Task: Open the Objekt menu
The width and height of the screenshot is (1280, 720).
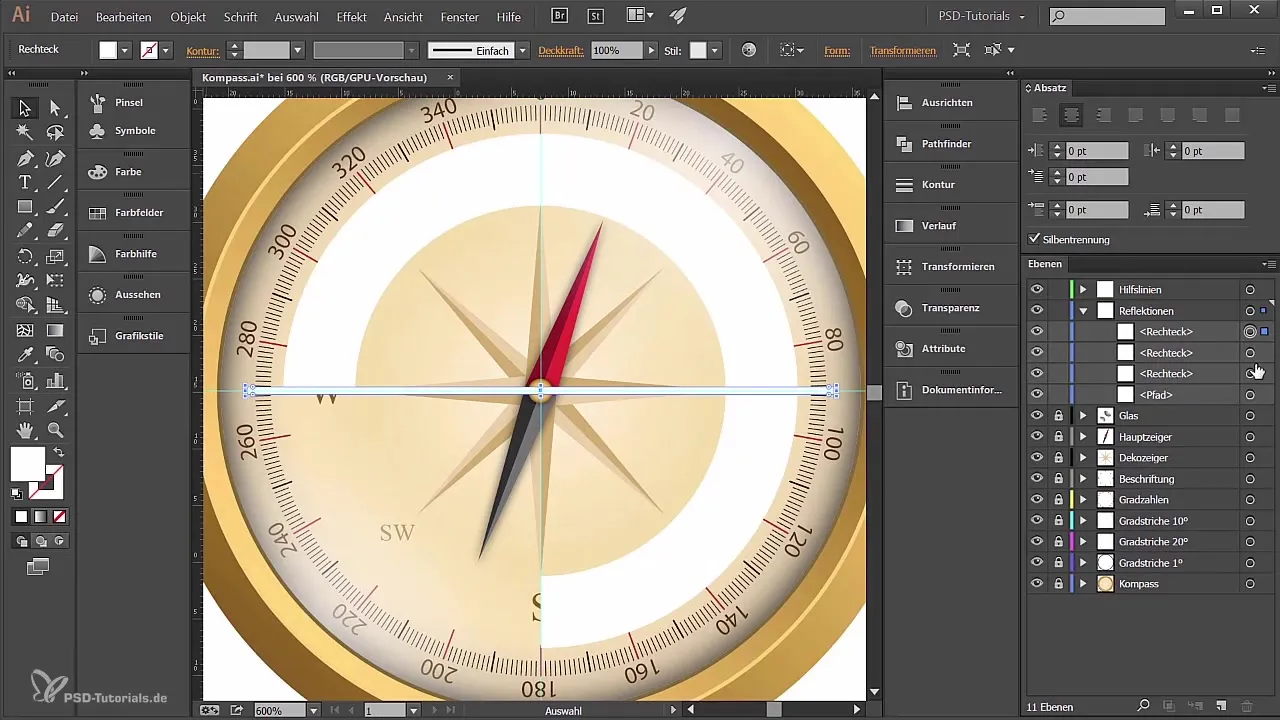Action: tap(188, 17)
